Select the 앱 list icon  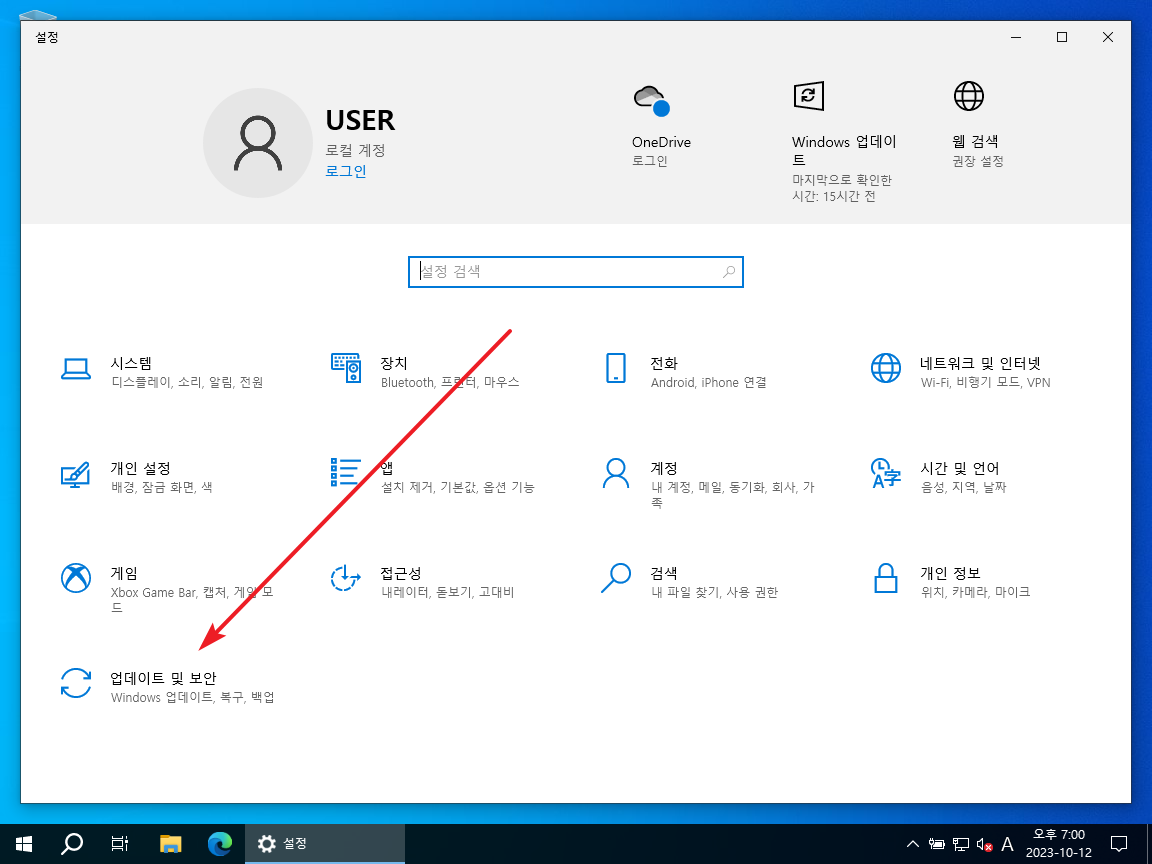click(346, 472)
